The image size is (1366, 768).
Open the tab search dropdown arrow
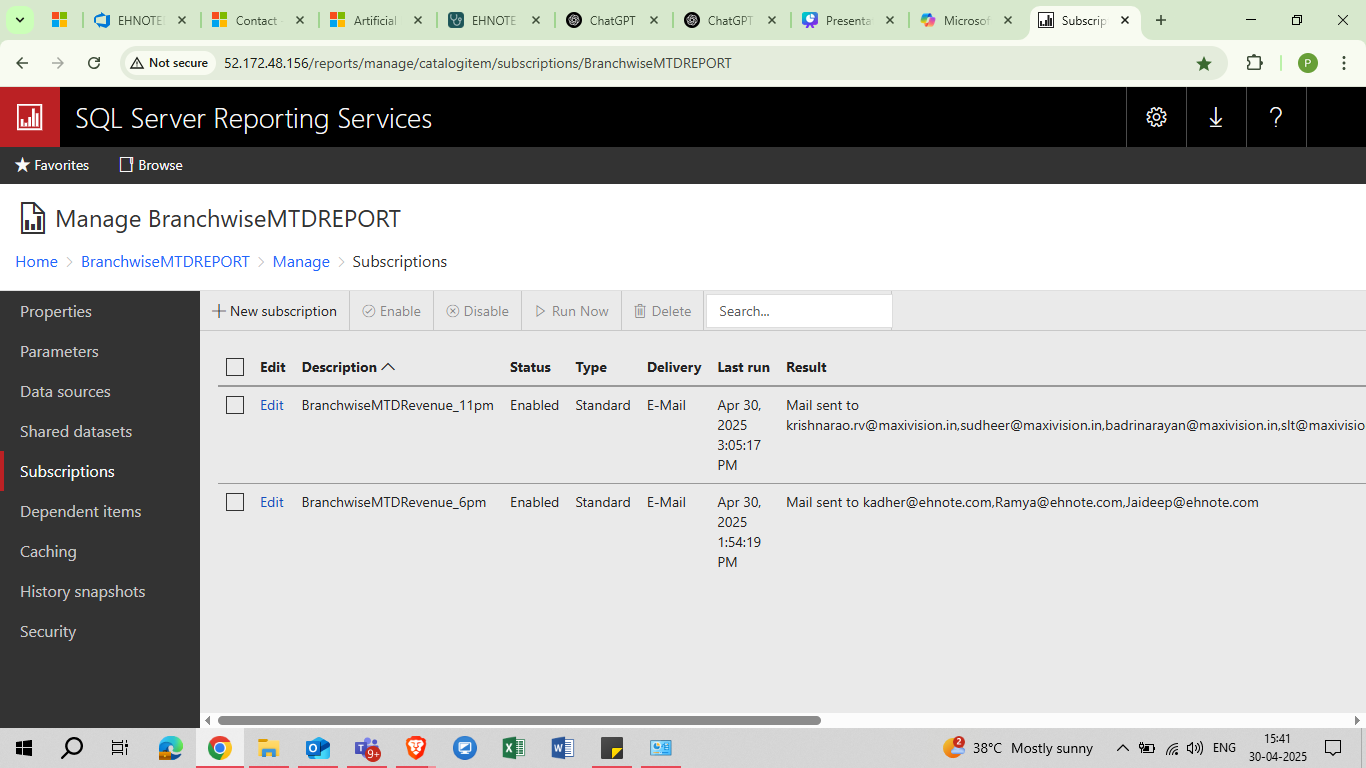(19, 20)
